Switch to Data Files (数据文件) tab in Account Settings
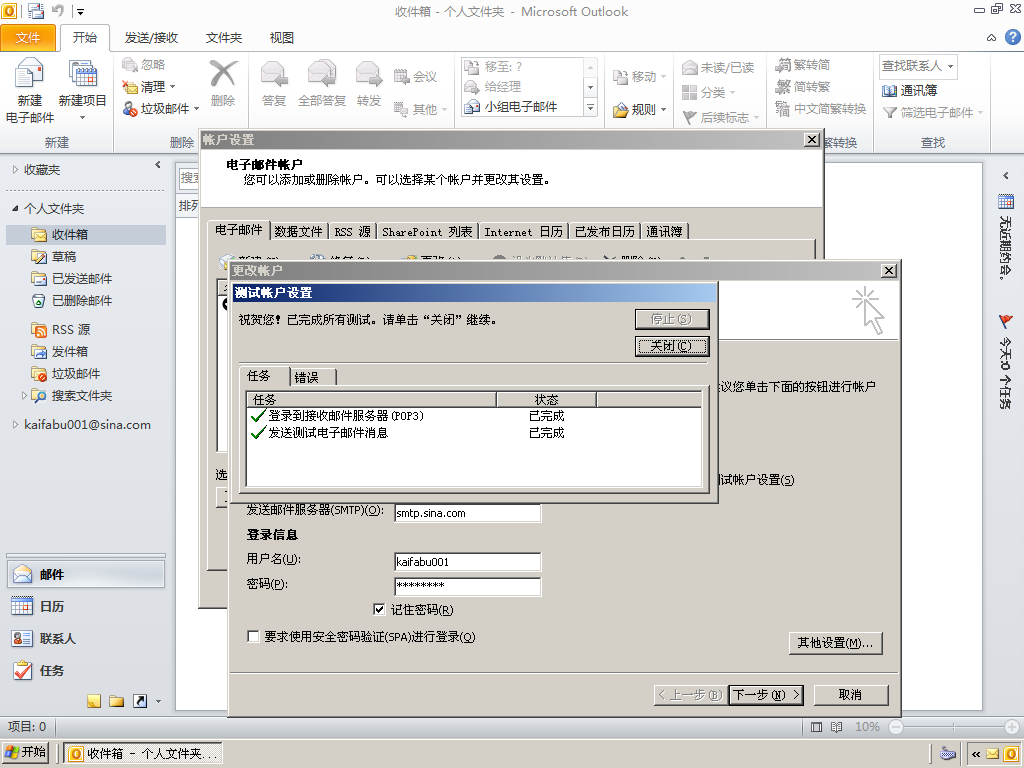 [x=298, y=231]
